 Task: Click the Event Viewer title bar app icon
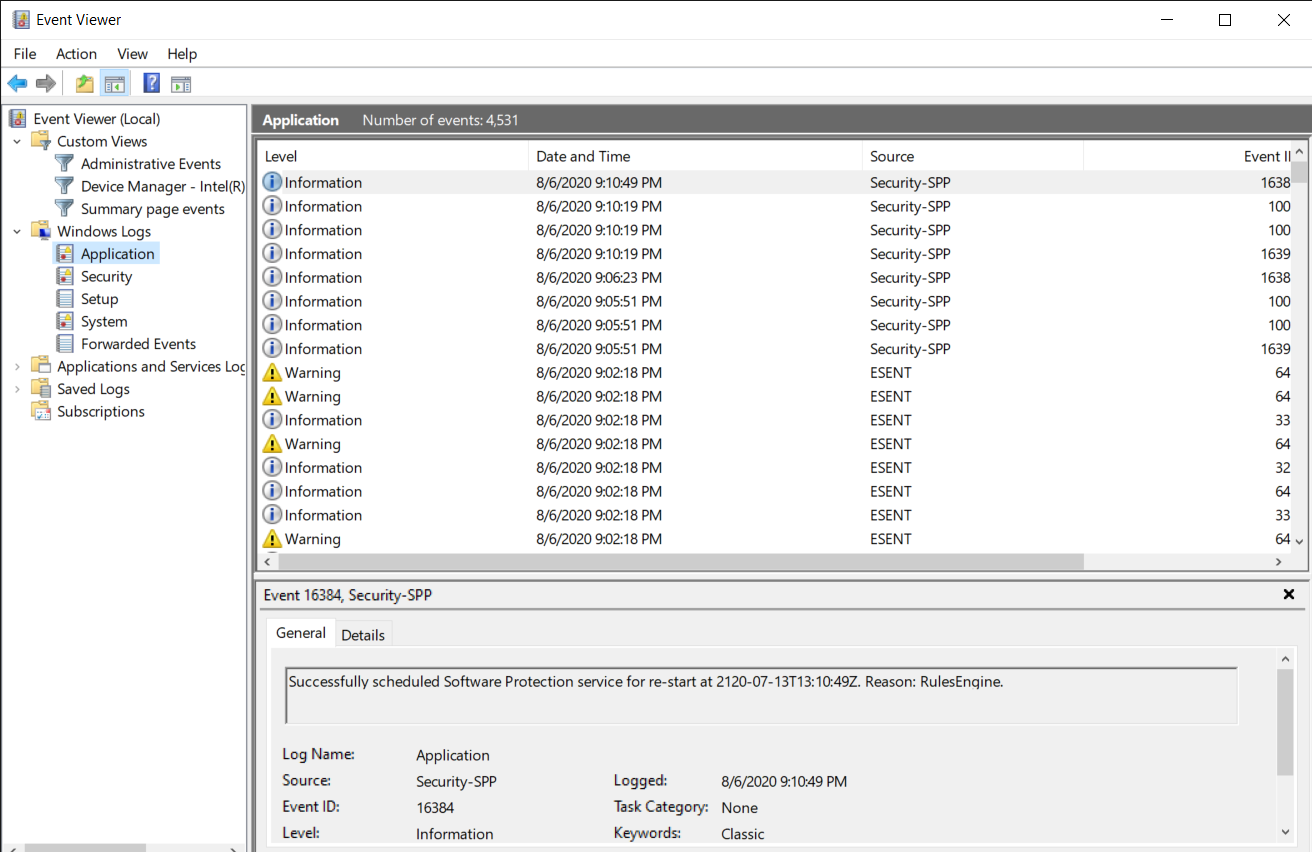(20, 20)
